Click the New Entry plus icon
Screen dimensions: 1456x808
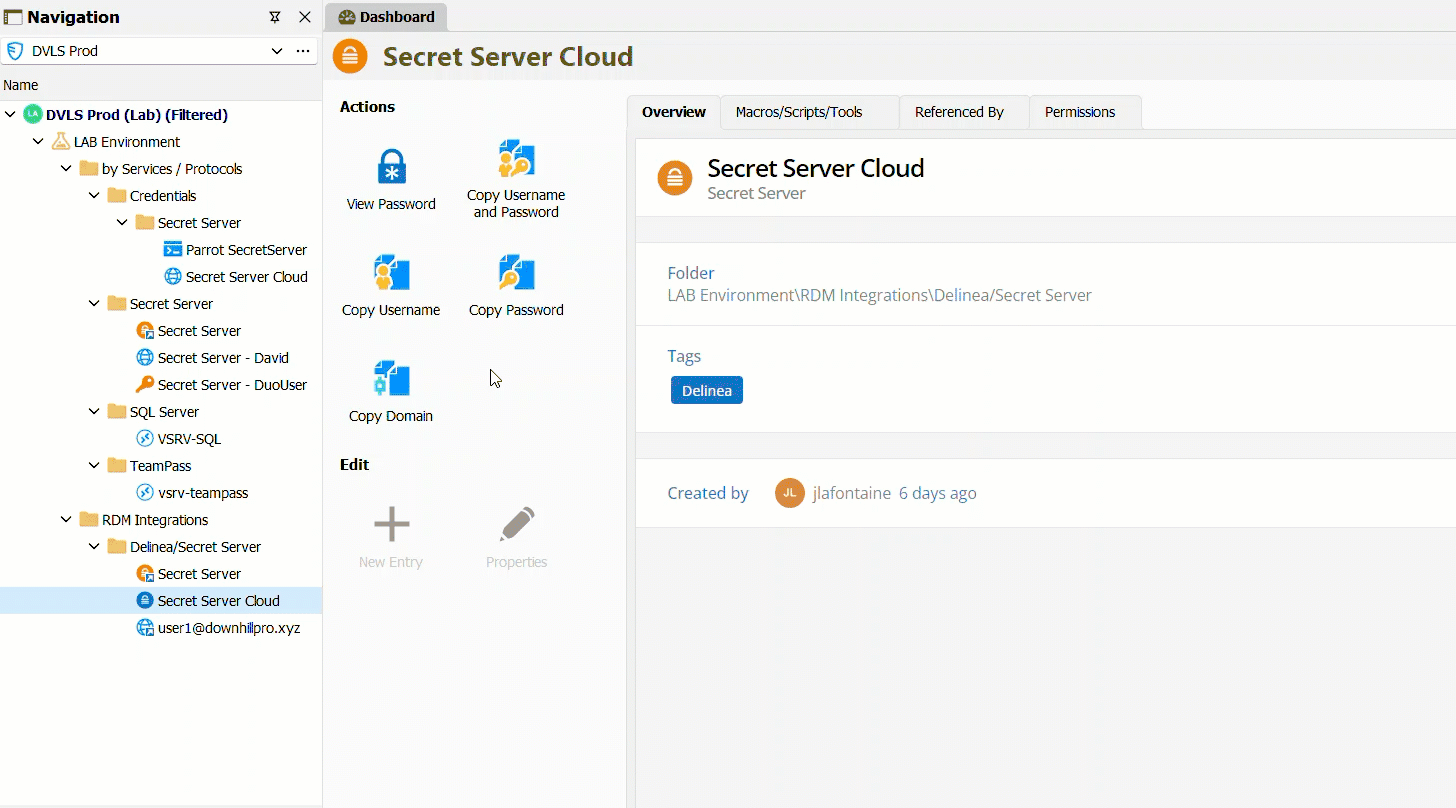(x=391, y=524)
